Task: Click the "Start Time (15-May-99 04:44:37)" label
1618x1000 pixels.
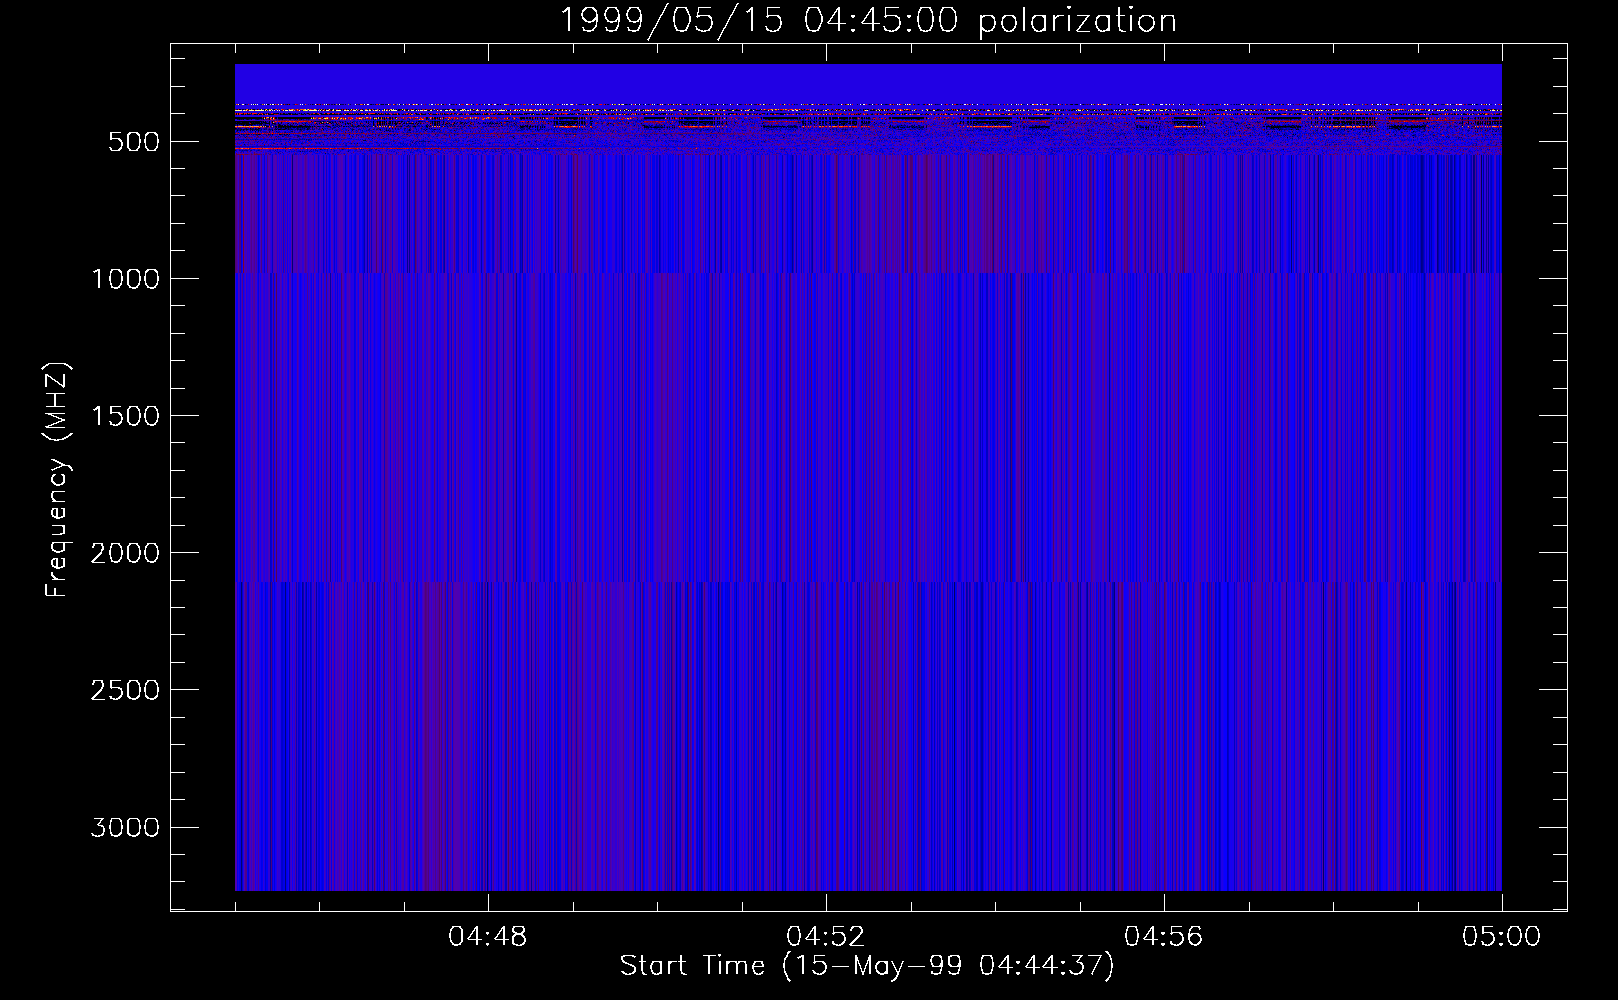Action: point(867,966)
